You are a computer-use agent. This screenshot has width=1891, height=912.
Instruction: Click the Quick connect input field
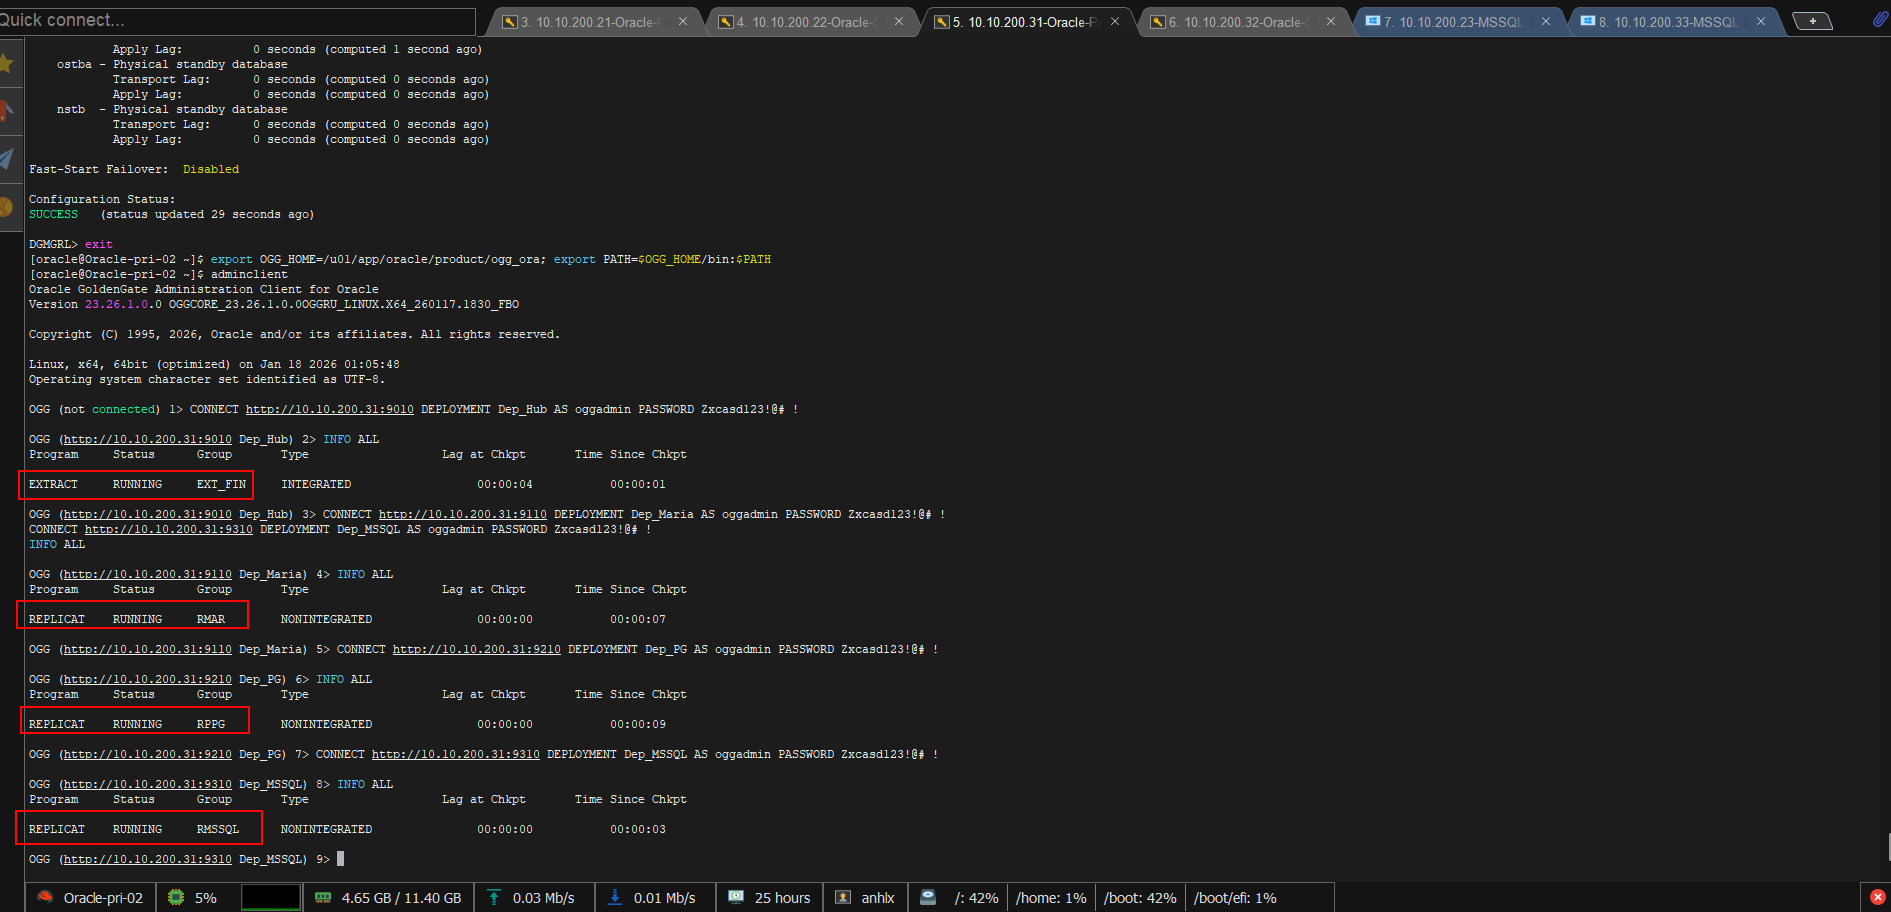(237, 21)
